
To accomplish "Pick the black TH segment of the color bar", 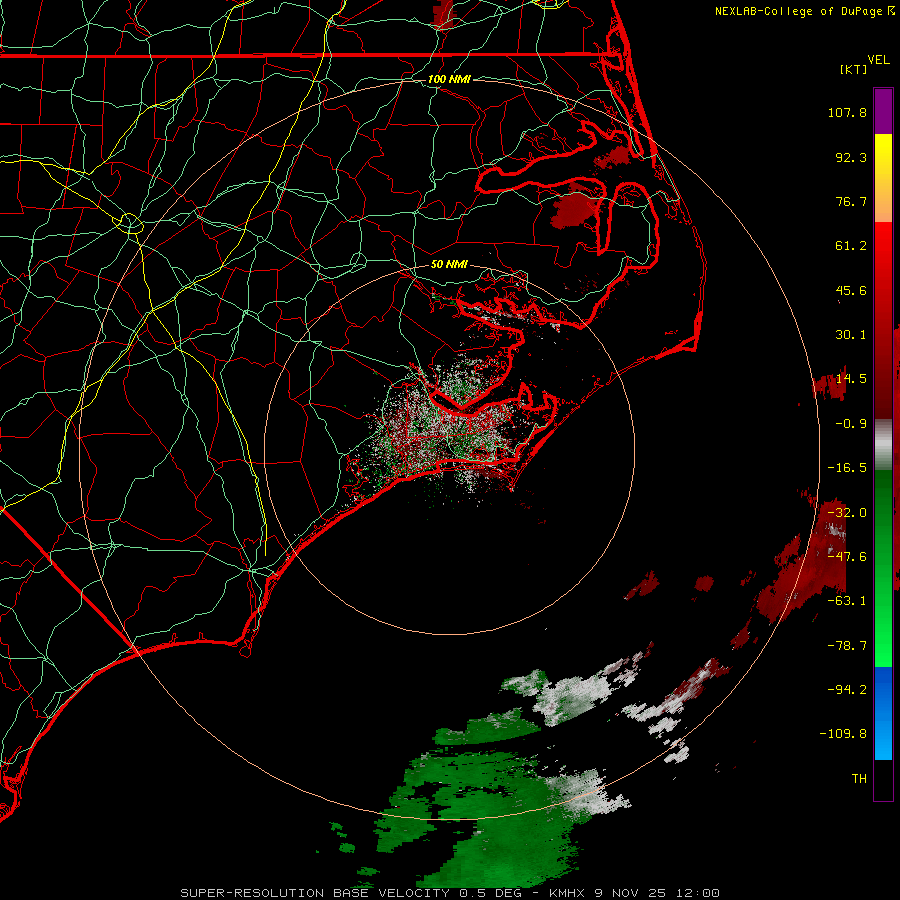I will pos(883,779).
